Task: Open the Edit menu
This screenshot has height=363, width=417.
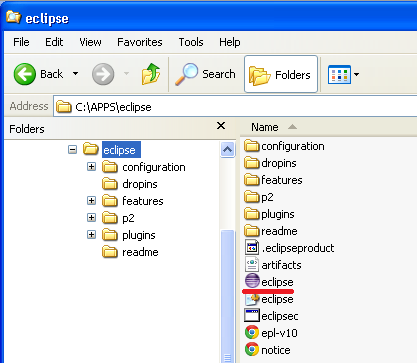Action: (54, 42)
